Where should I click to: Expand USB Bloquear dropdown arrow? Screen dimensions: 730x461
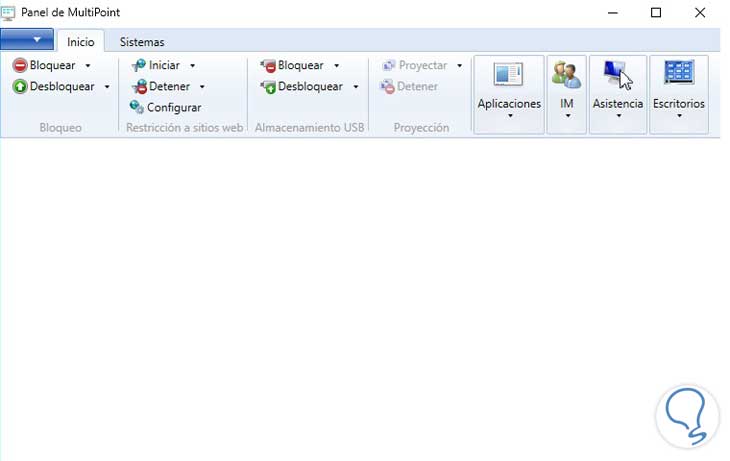coord(337,66)
